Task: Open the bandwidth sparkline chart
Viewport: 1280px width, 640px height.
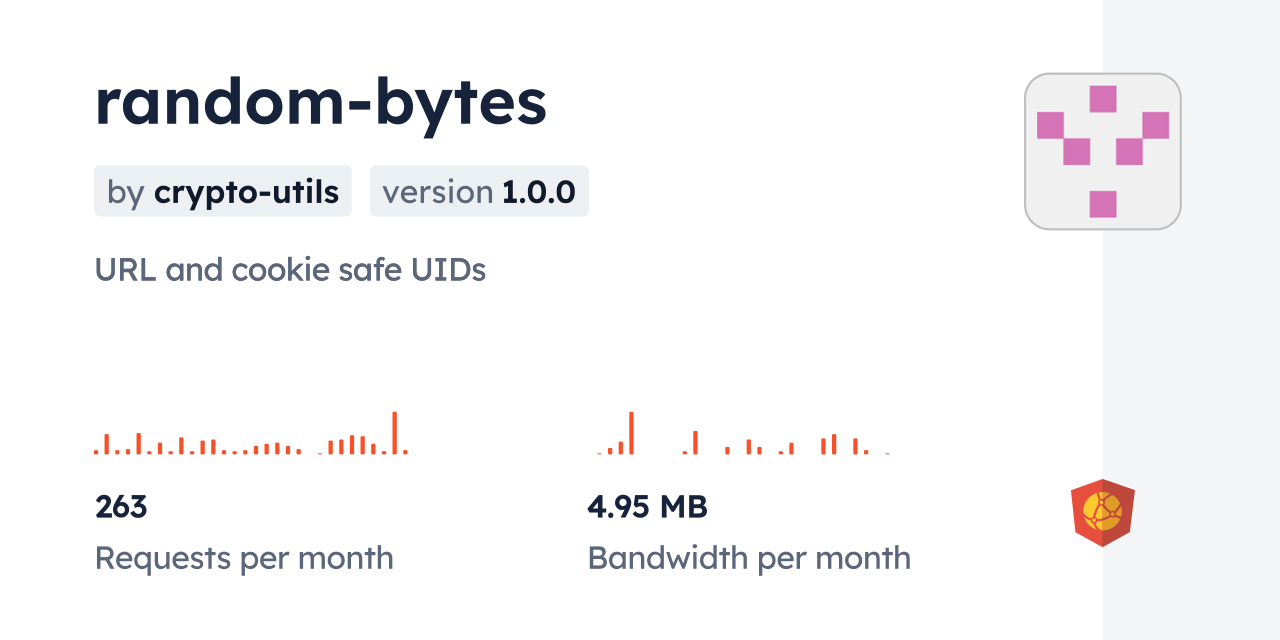Action: [743, 435]
